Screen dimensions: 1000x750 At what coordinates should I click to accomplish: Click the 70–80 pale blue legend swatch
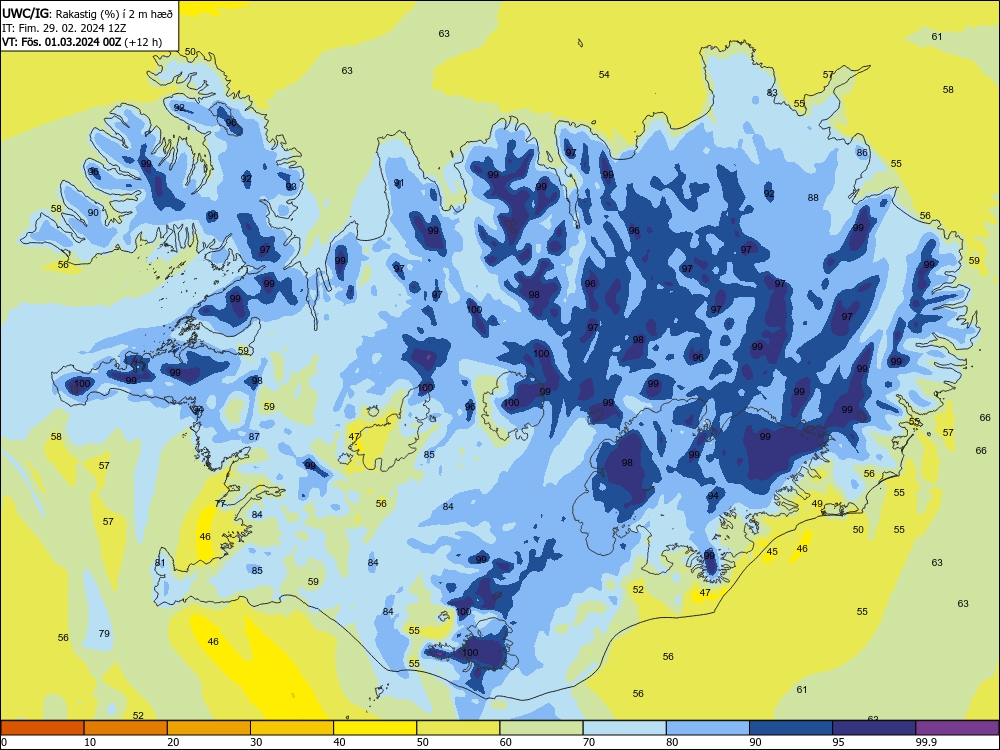point(624,728)
